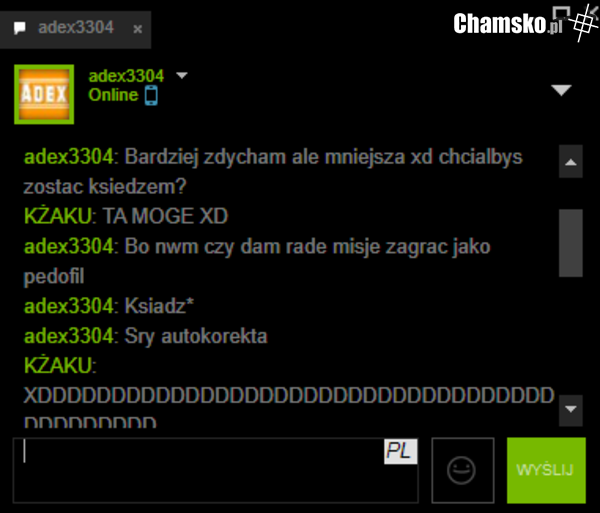Screen dimensions: 600x513
Task: Click the mobile phone status icon
Action: [151, 95]
